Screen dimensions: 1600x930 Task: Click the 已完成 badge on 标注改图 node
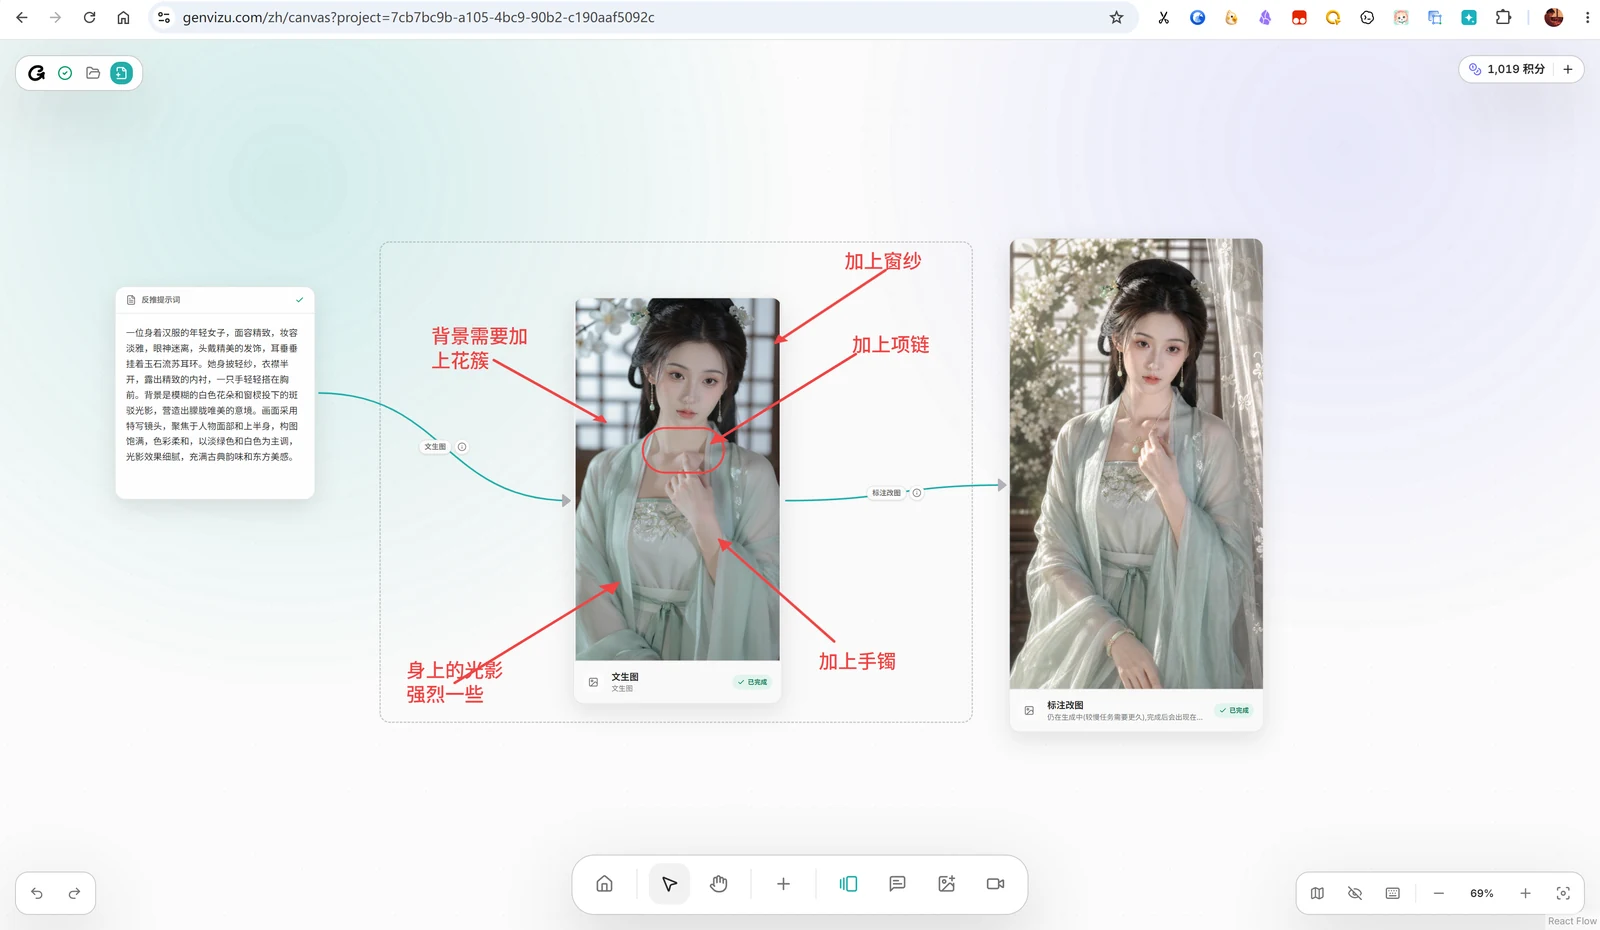pyautogui.click(x=1234, y=710)
